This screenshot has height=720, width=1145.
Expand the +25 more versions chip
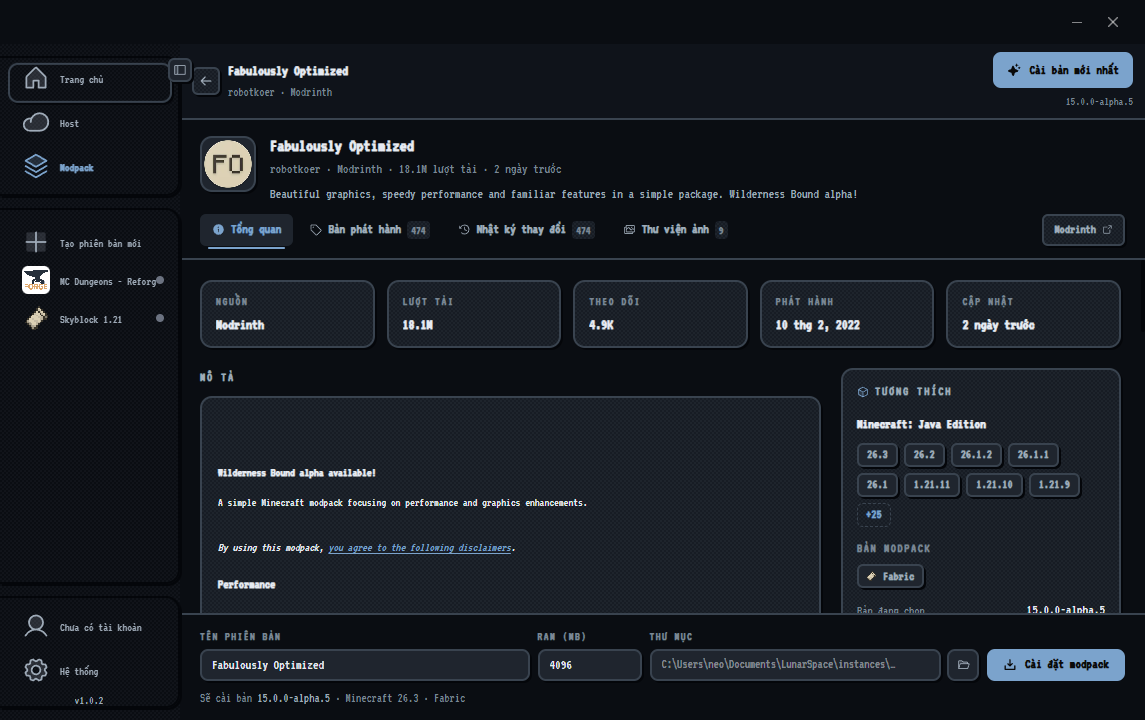click(874, 514)
